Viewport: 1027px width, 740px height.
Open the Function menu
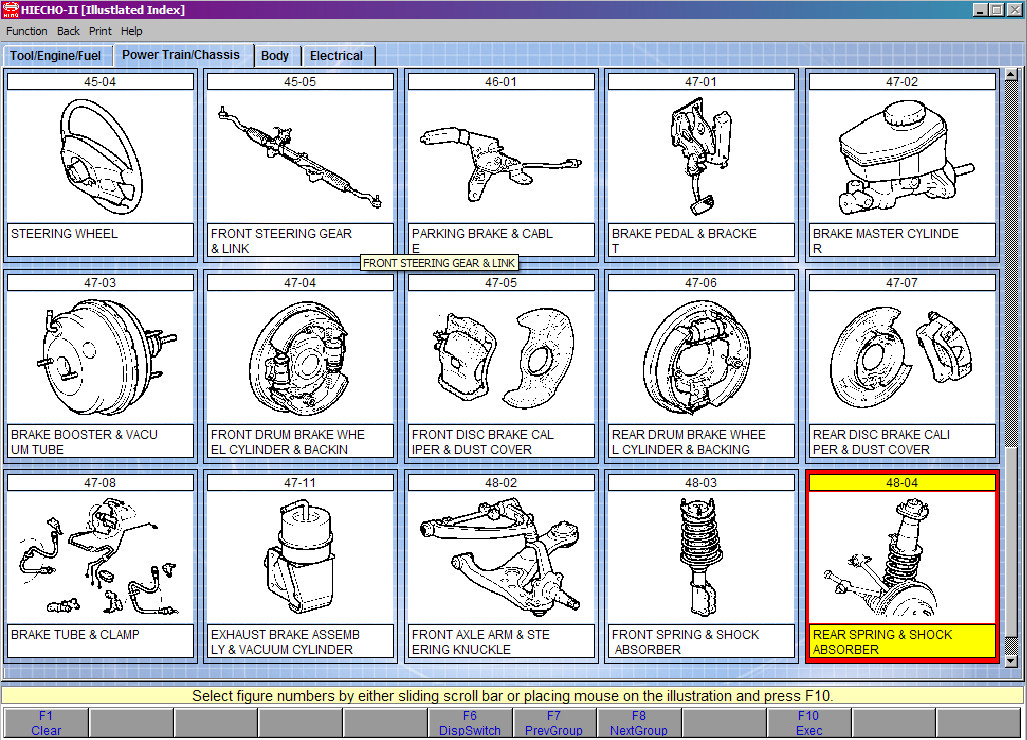click(x=26, y=31)
